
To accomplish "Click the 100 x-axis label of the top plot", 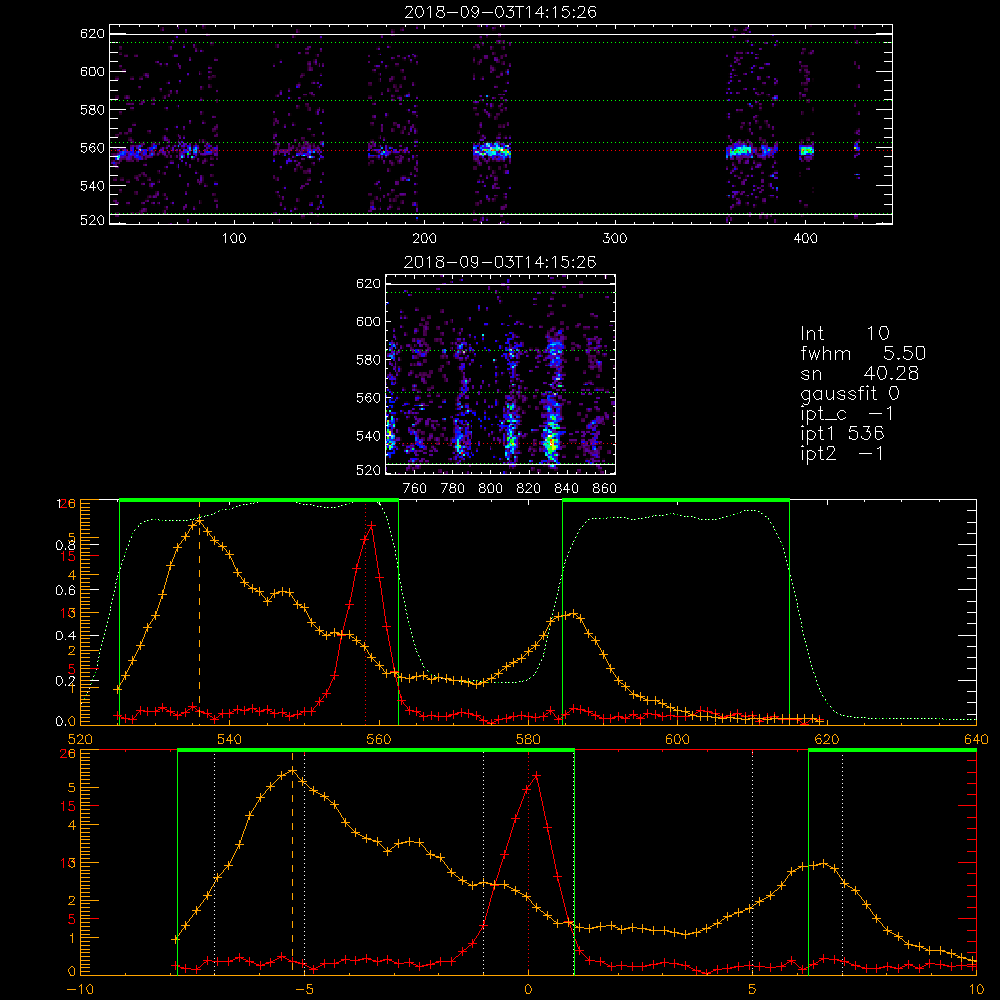I will click(x=234, y=239).
